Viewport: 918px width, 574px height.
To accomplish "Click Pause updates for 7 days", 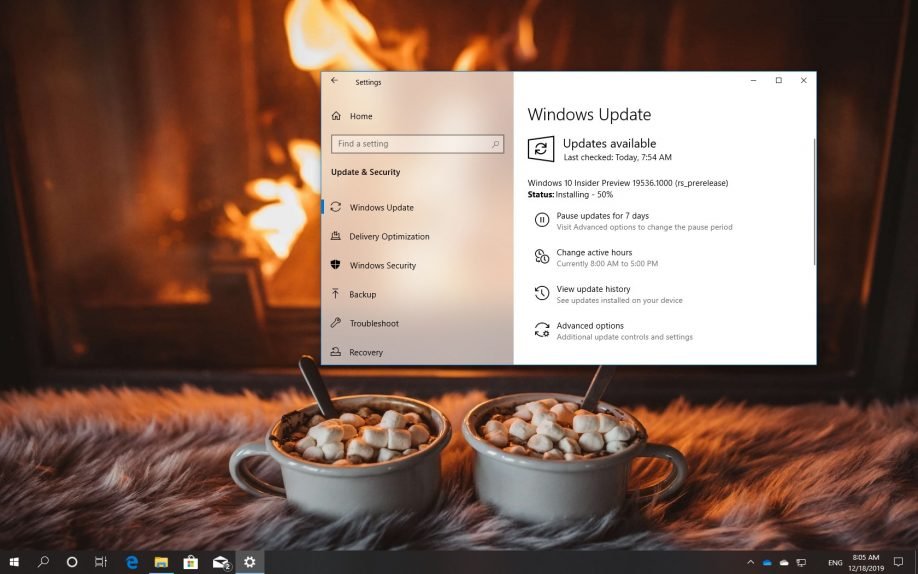I will click(x=602, y=216).
